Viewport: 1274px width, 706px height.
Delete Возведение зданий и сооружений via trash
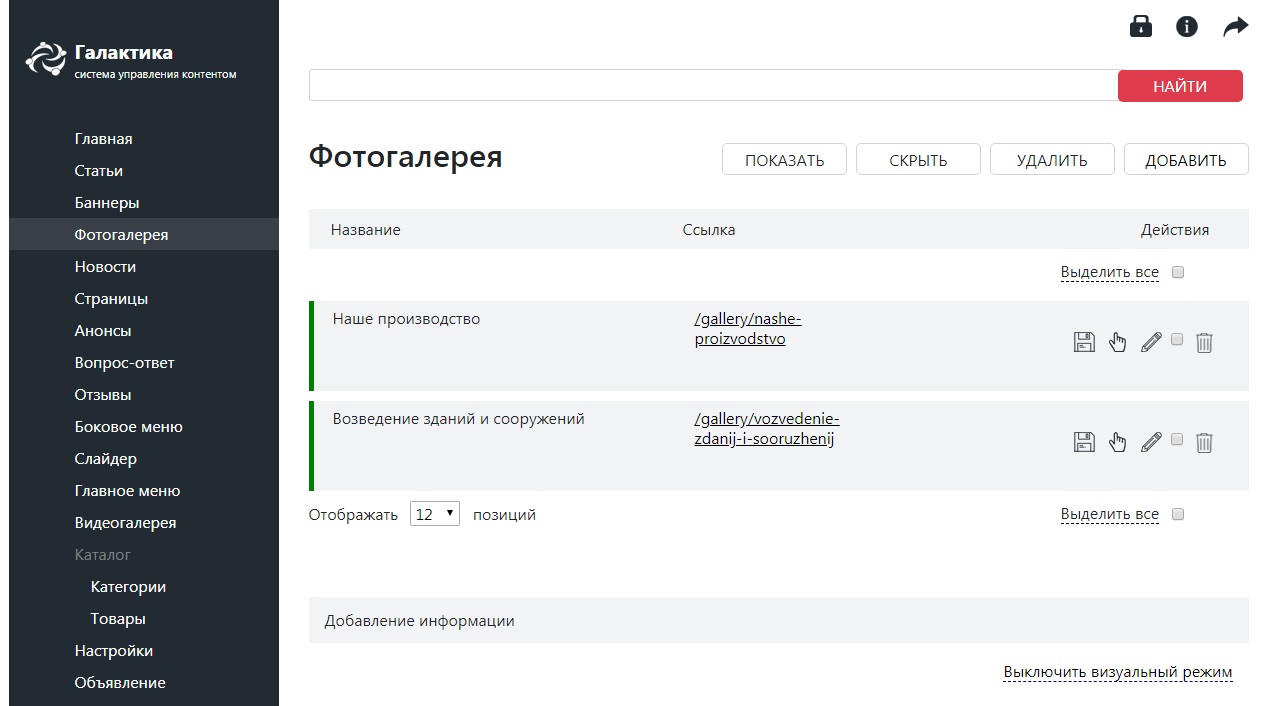tap(1205, 442)
